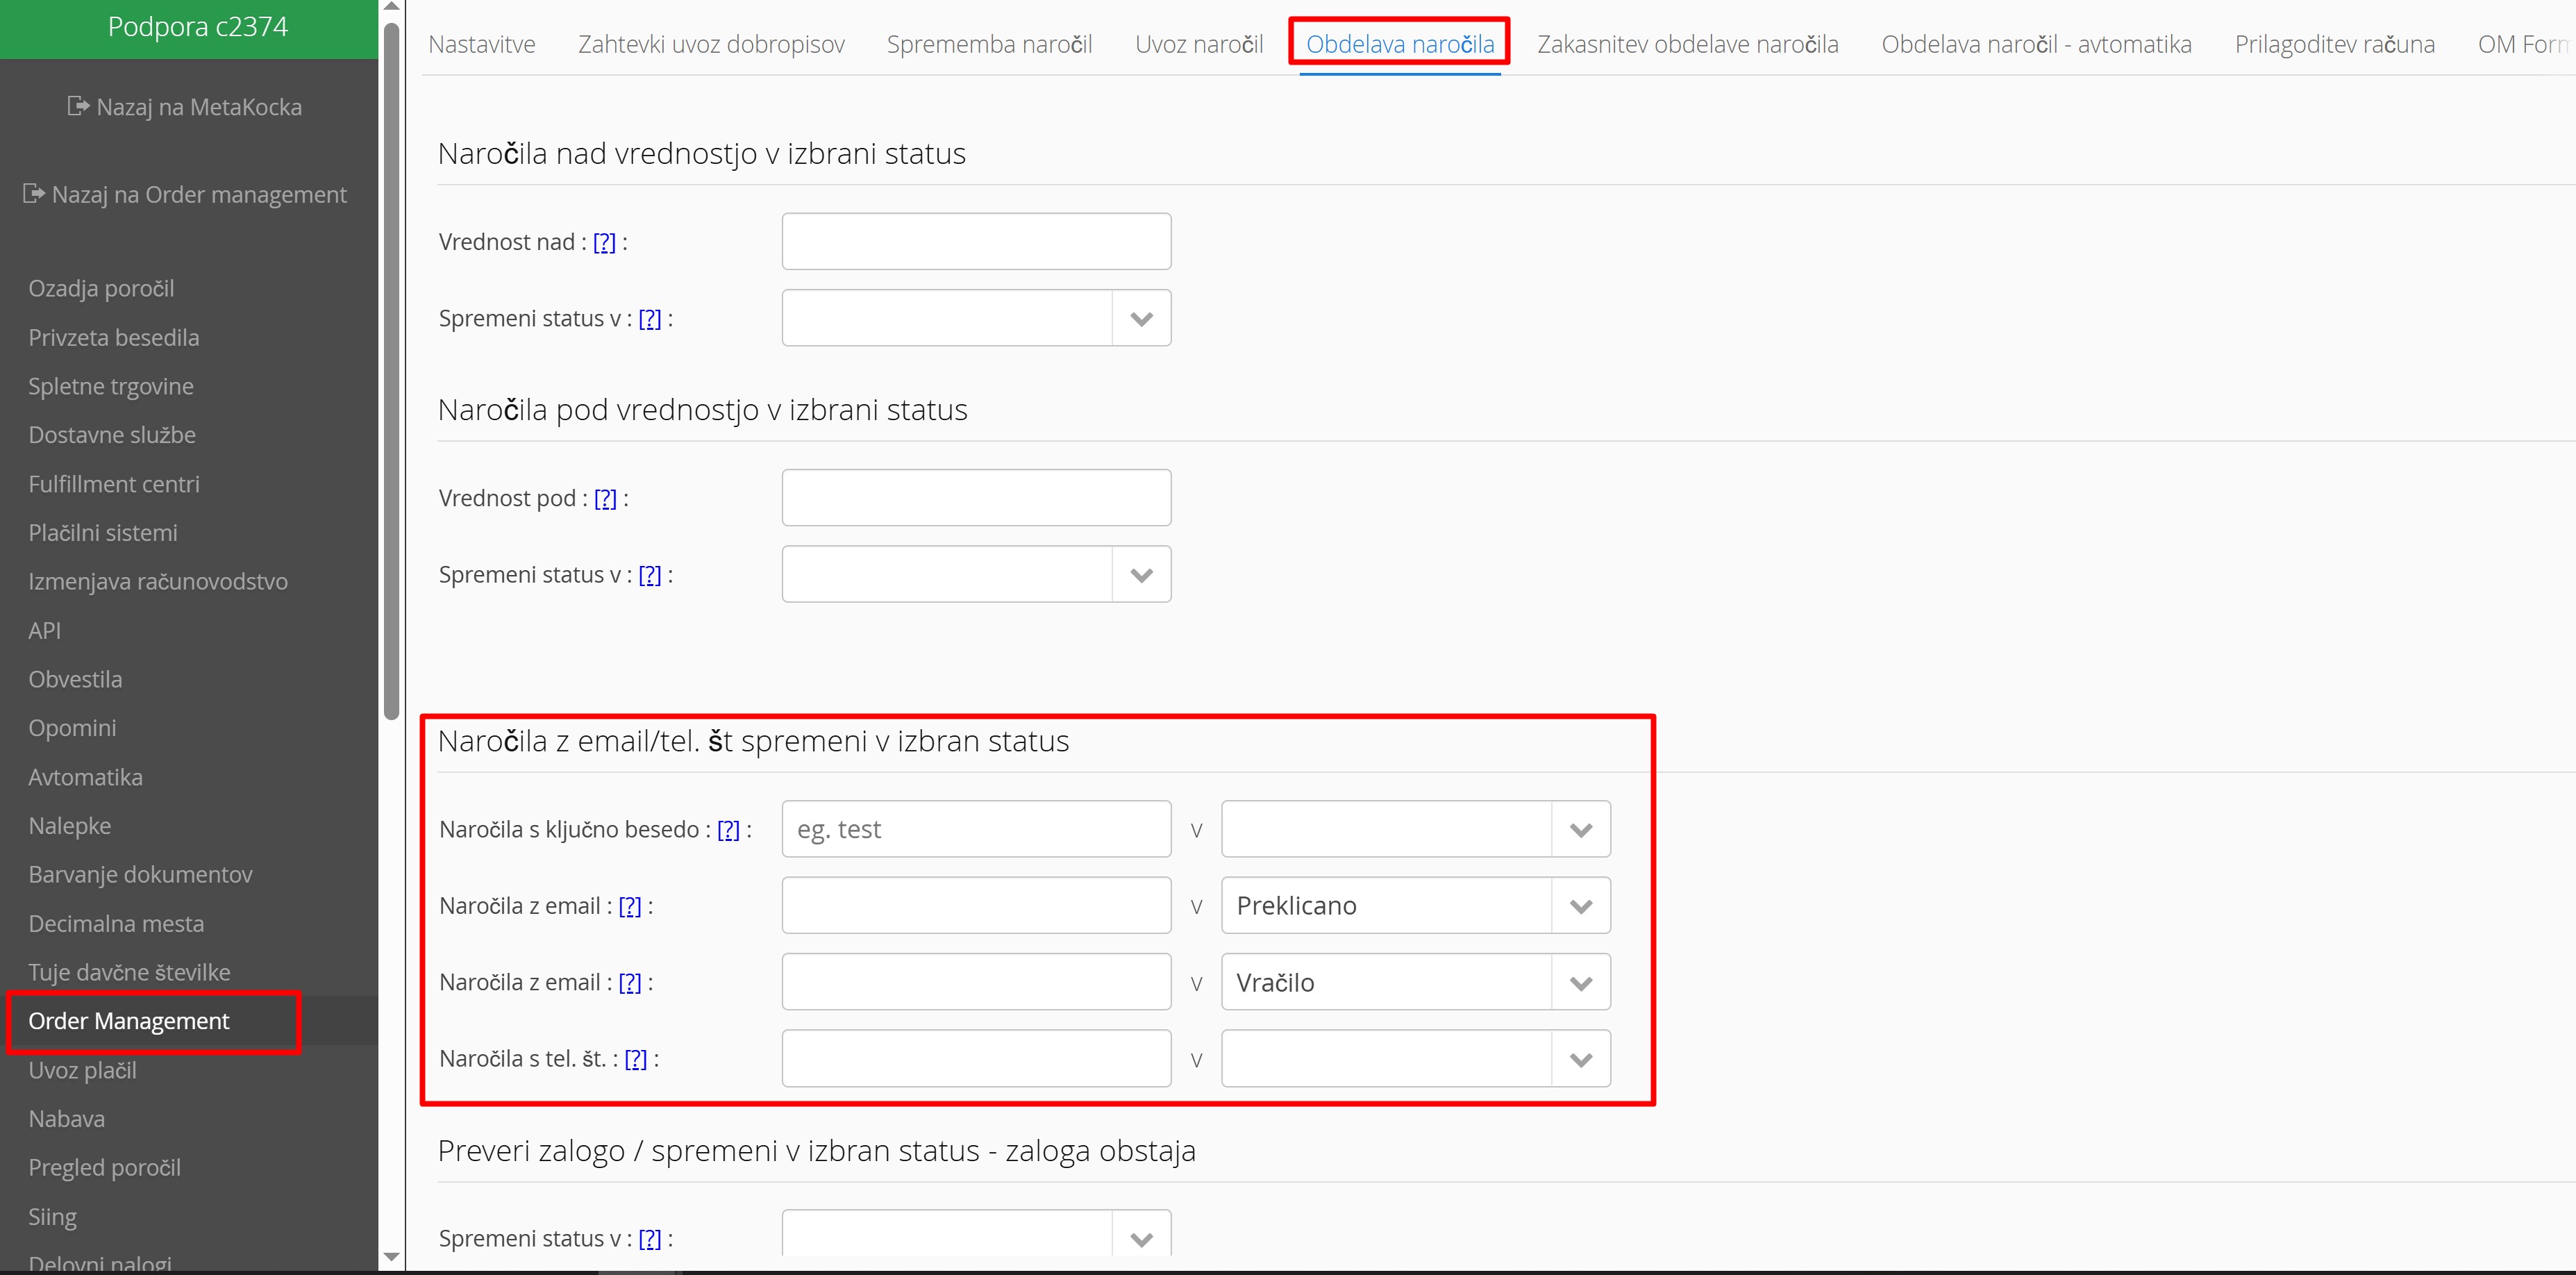Screen dimensions: 2576x1275
Task: Open Zakasnitev obdelave naročila tab
Action: [x=1688, y=44]
